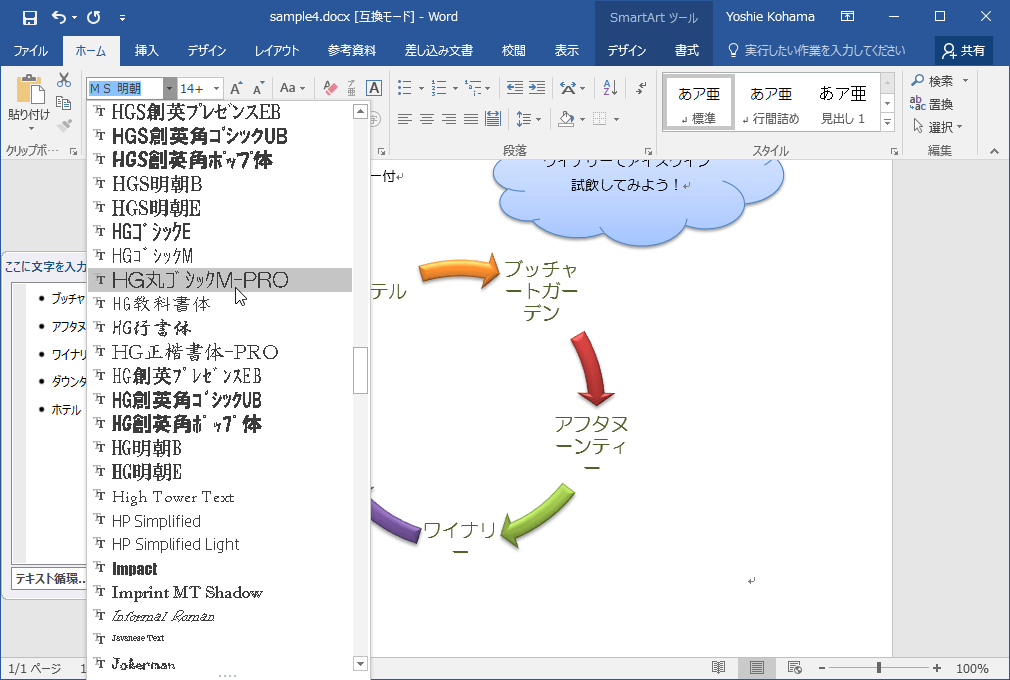Image resolution: width=1010 pixels, height=680 pixels.
Task: Click font list scroll-down arrow
Action: 361,663
